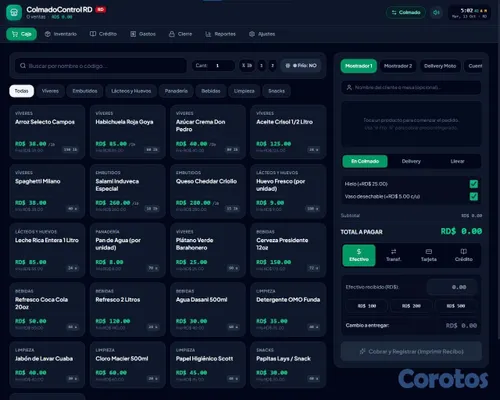Click the RD$ 500 quick cash button
Image resolution: width=500 pixels, height=400 pixels.
[456, 306]
